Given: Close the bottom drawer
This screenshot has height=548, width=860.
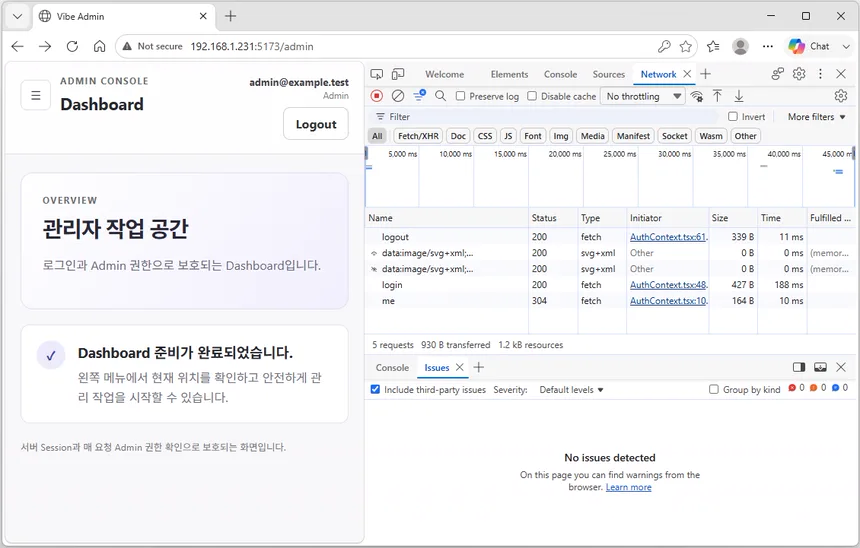Looking at the screenshot, I should pos(841,367).
